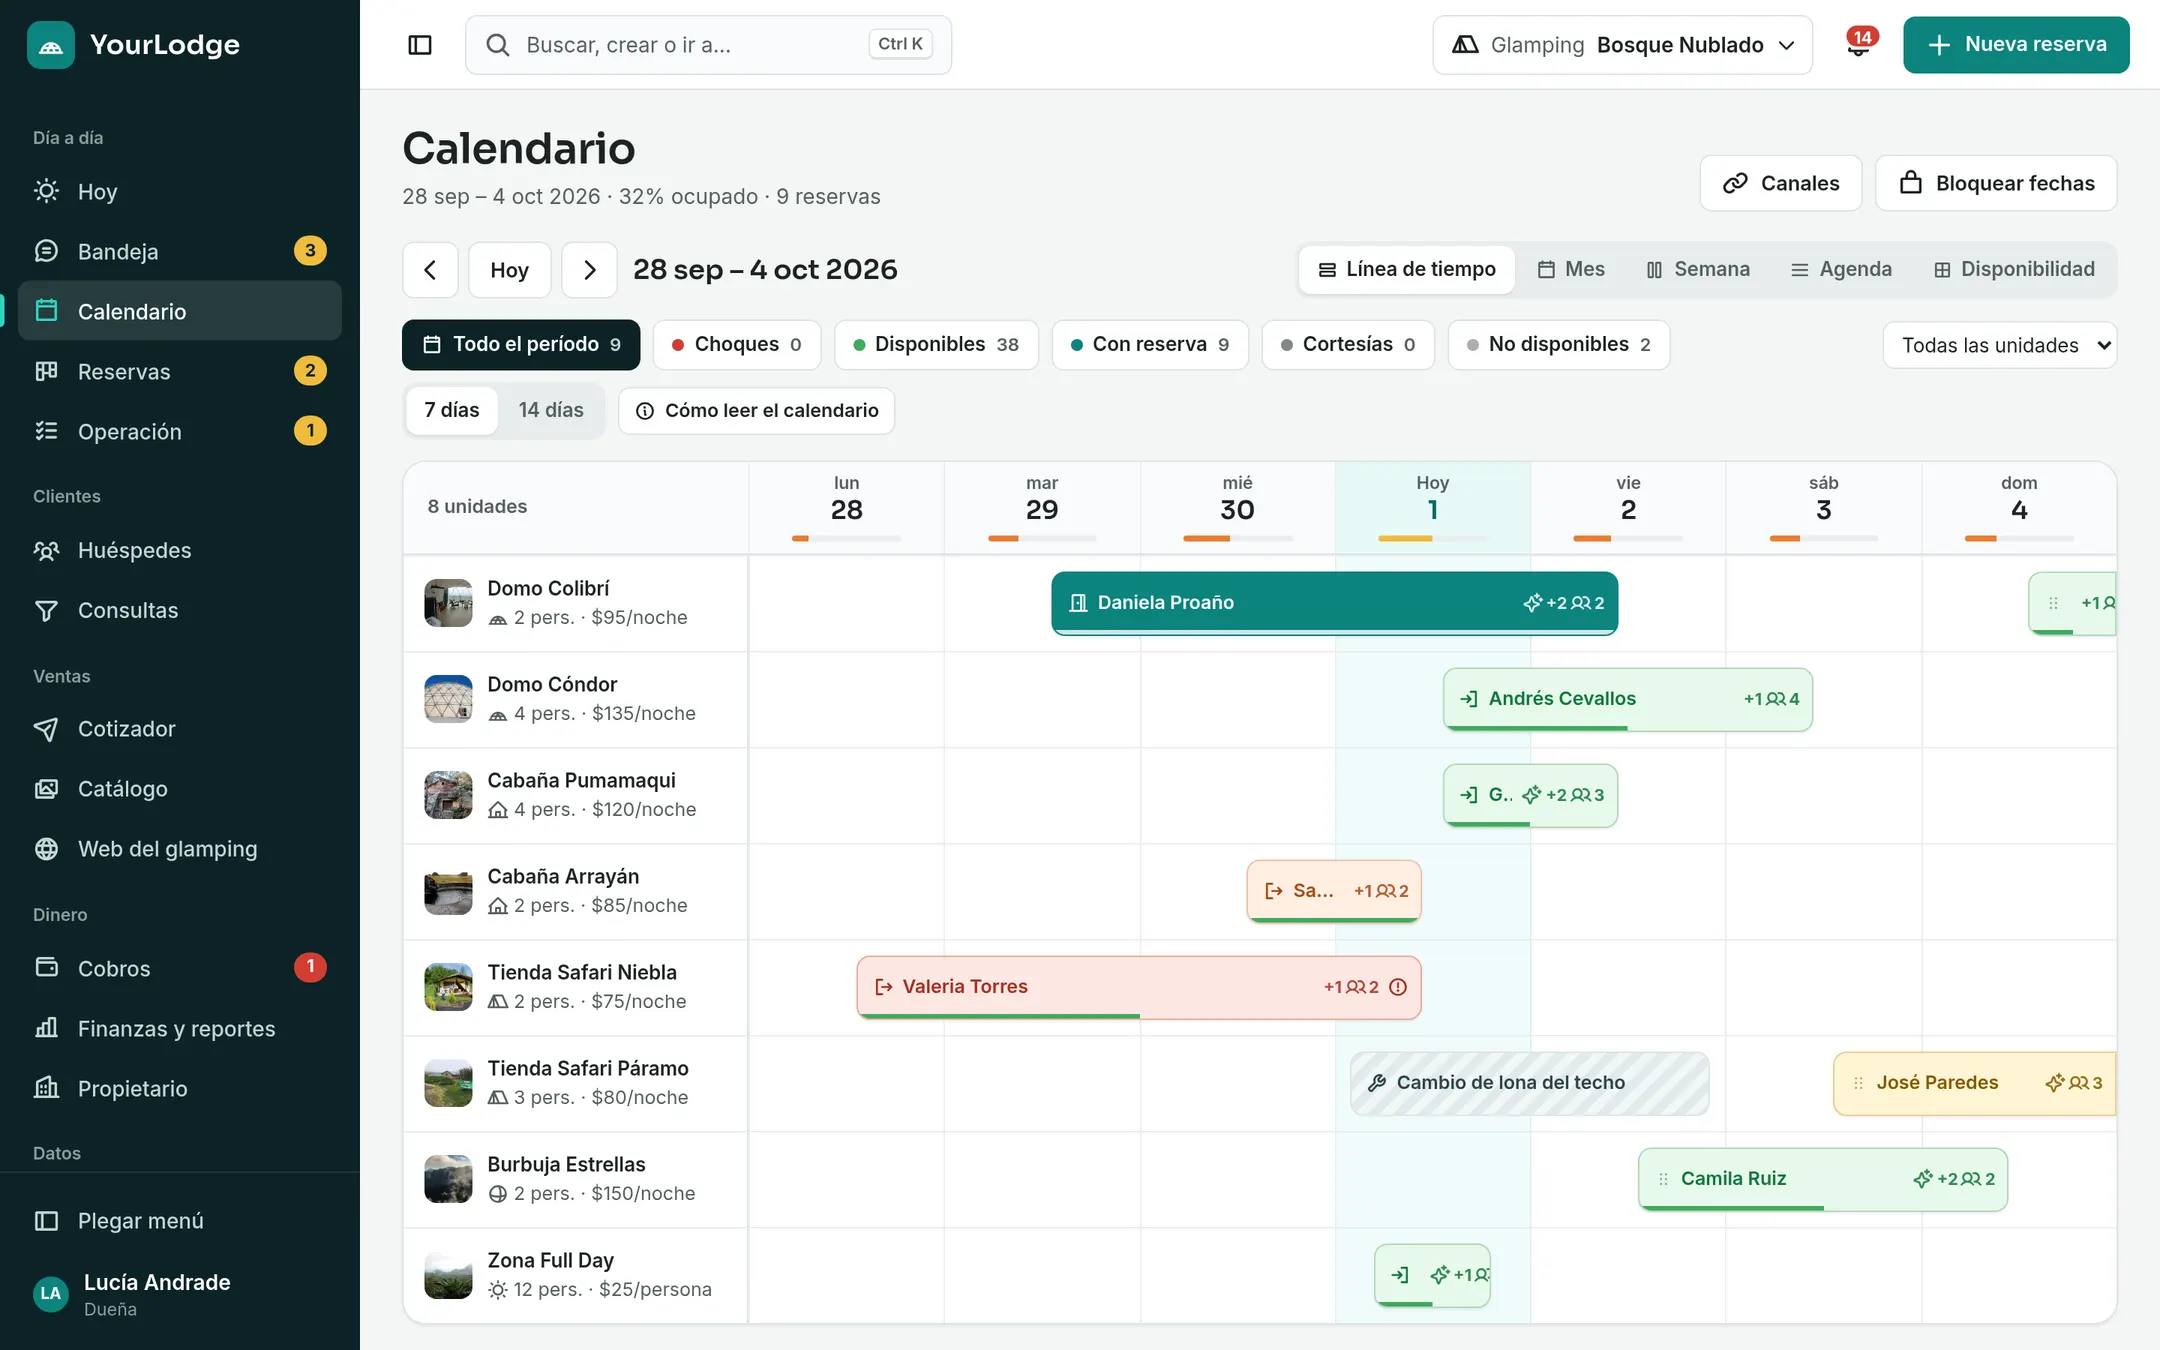The height and width of the screenshot is (1350, 2160).
Task: Open Bandeja inbox in sidebar
Action: 180,251
